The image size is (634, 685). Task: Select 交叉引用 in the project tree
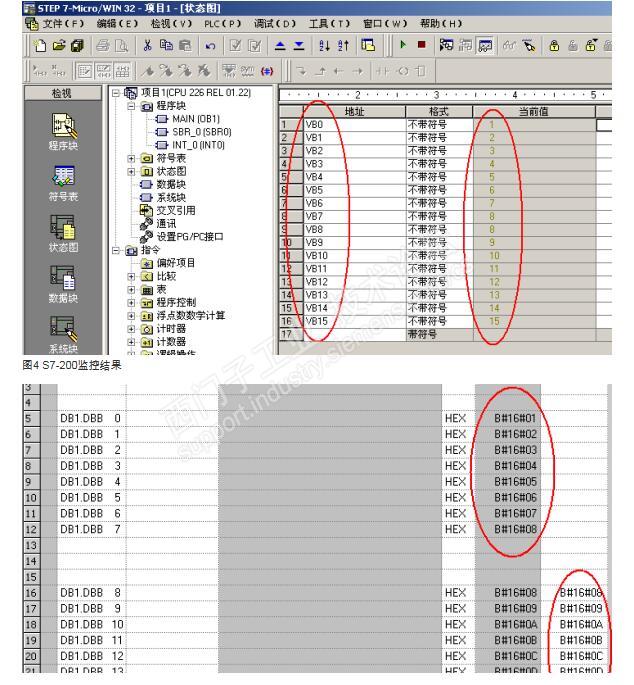176,211
